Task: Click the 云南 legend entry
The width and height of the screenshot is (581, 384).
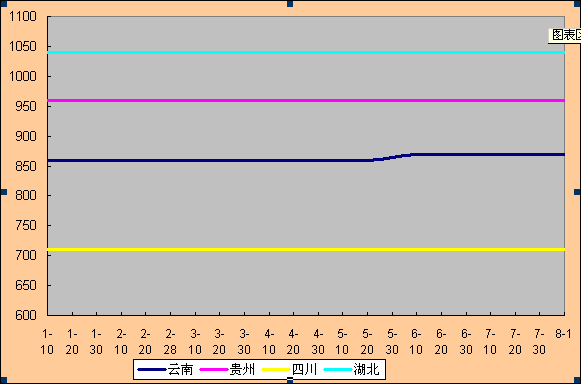Action: click(x=166, y=369)
